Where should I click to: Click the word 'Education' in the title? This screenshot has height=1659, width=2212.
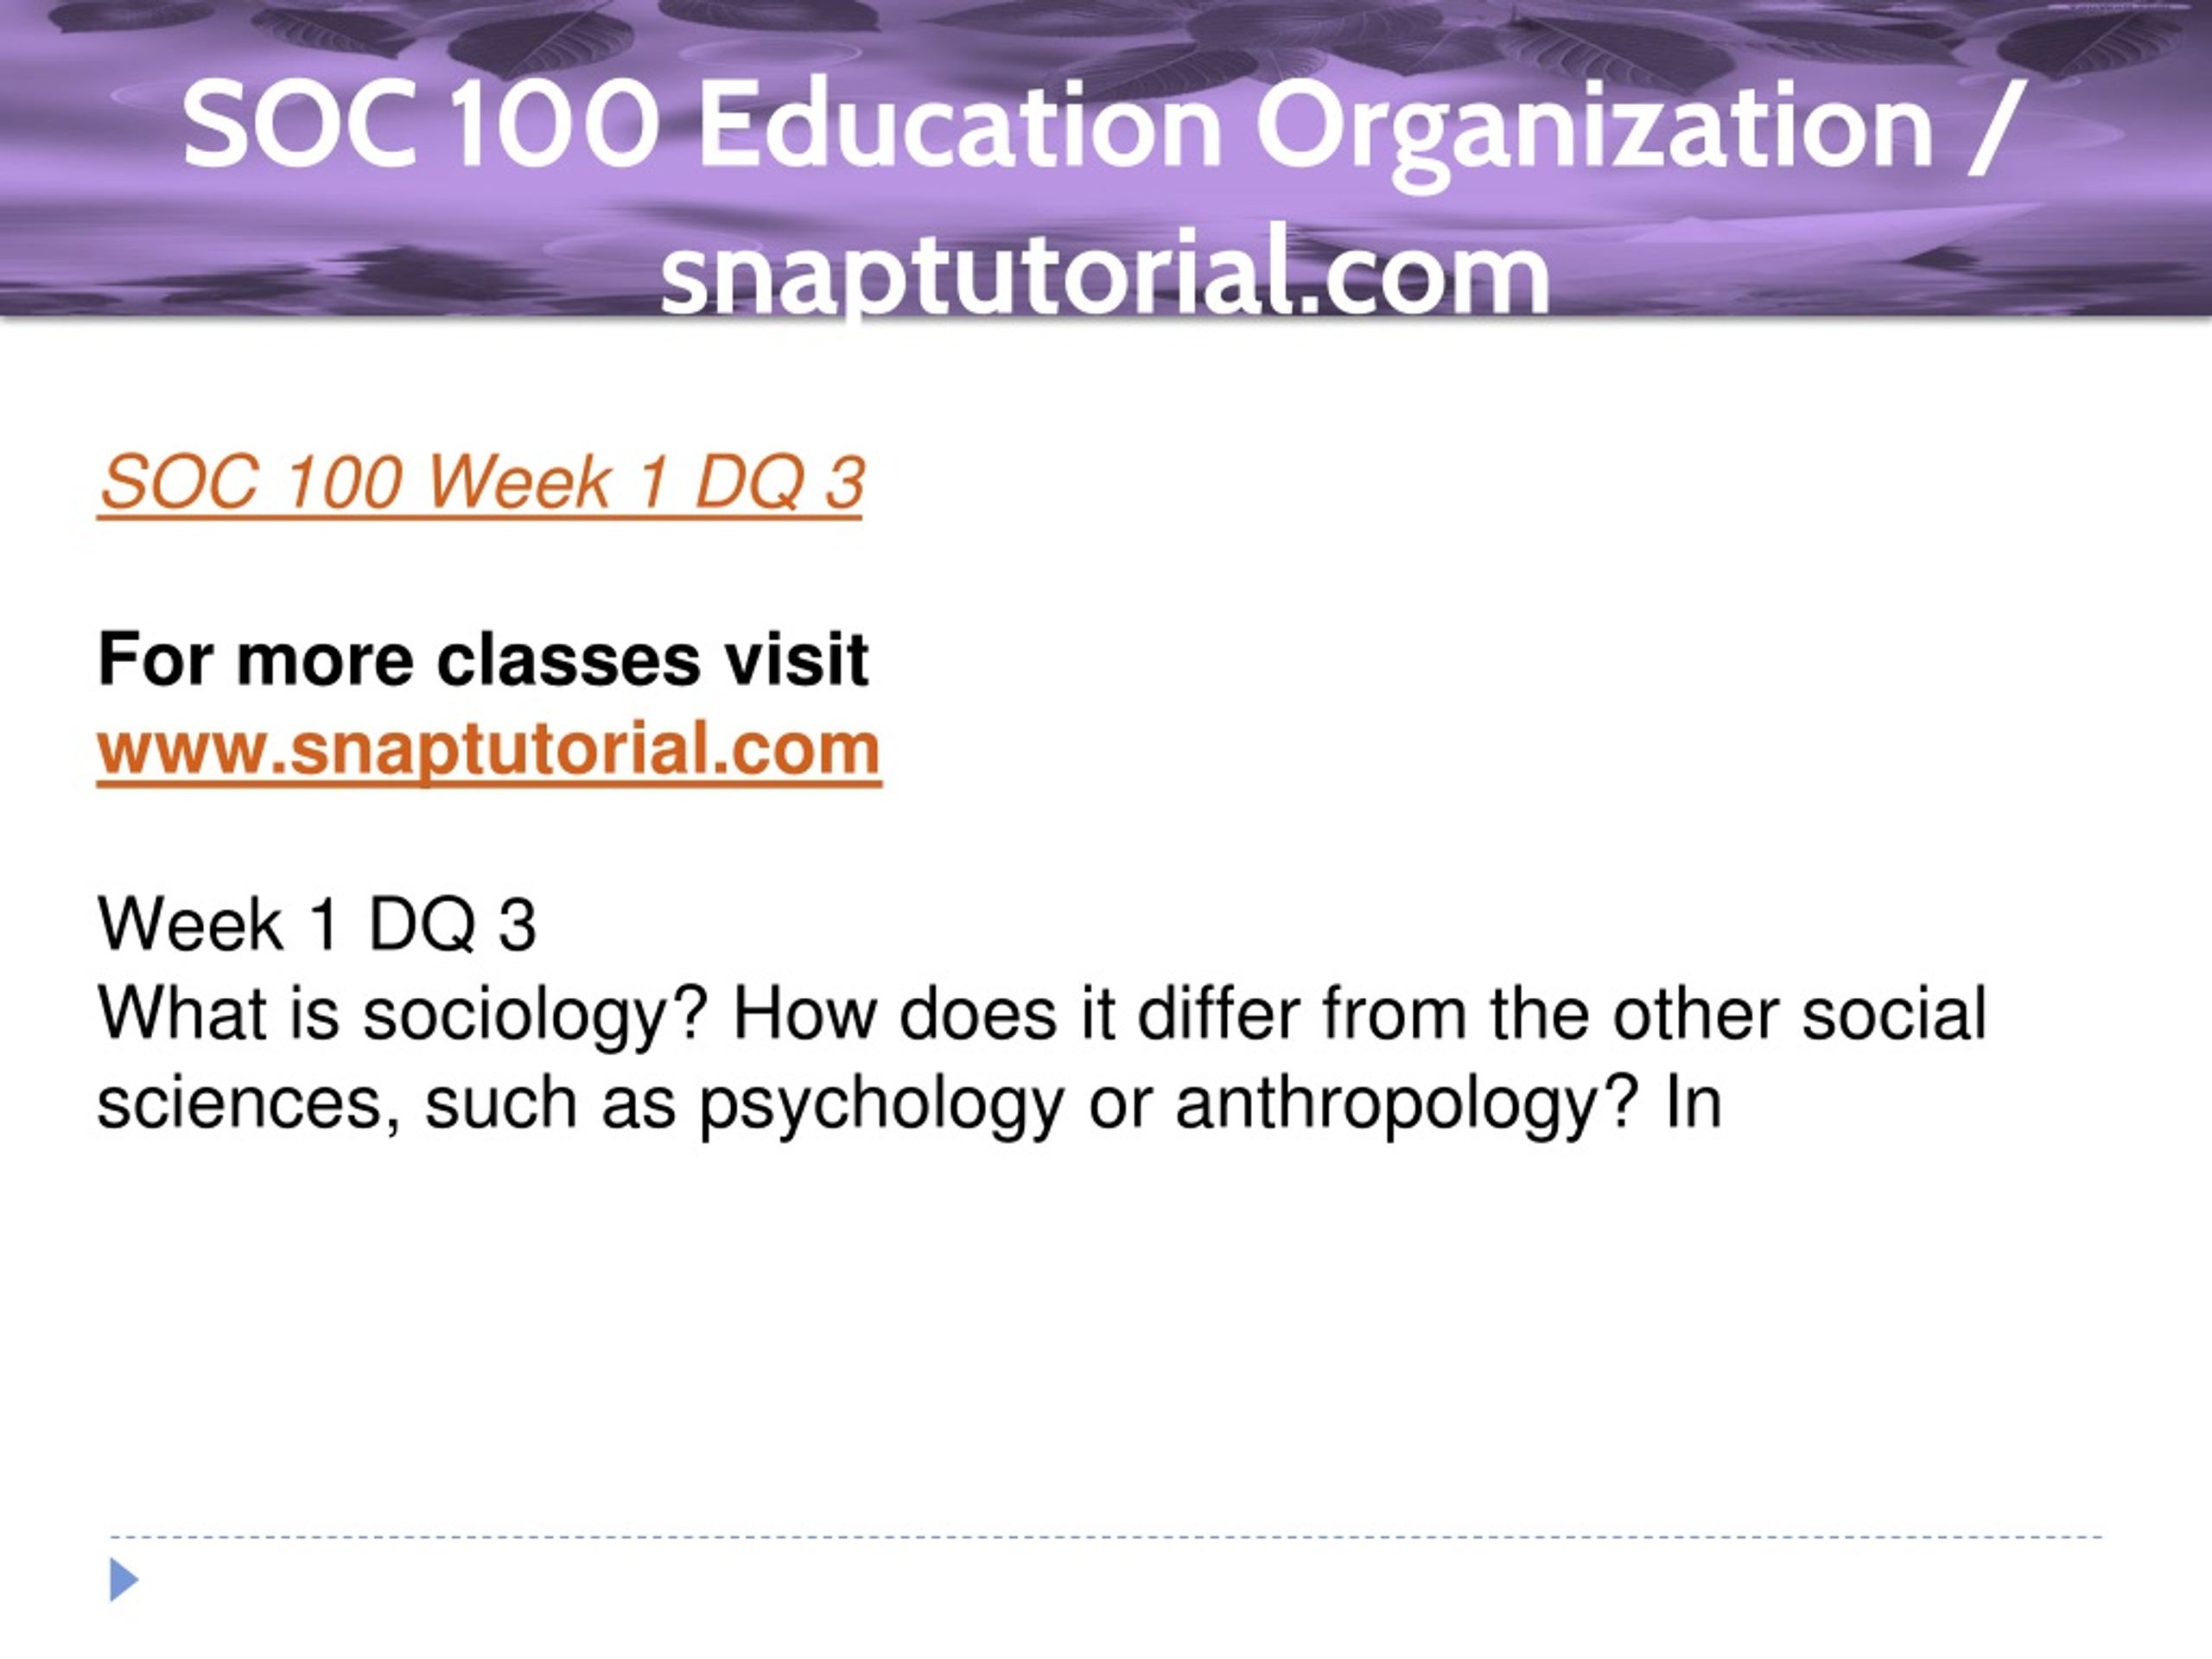tap(960, 125)
